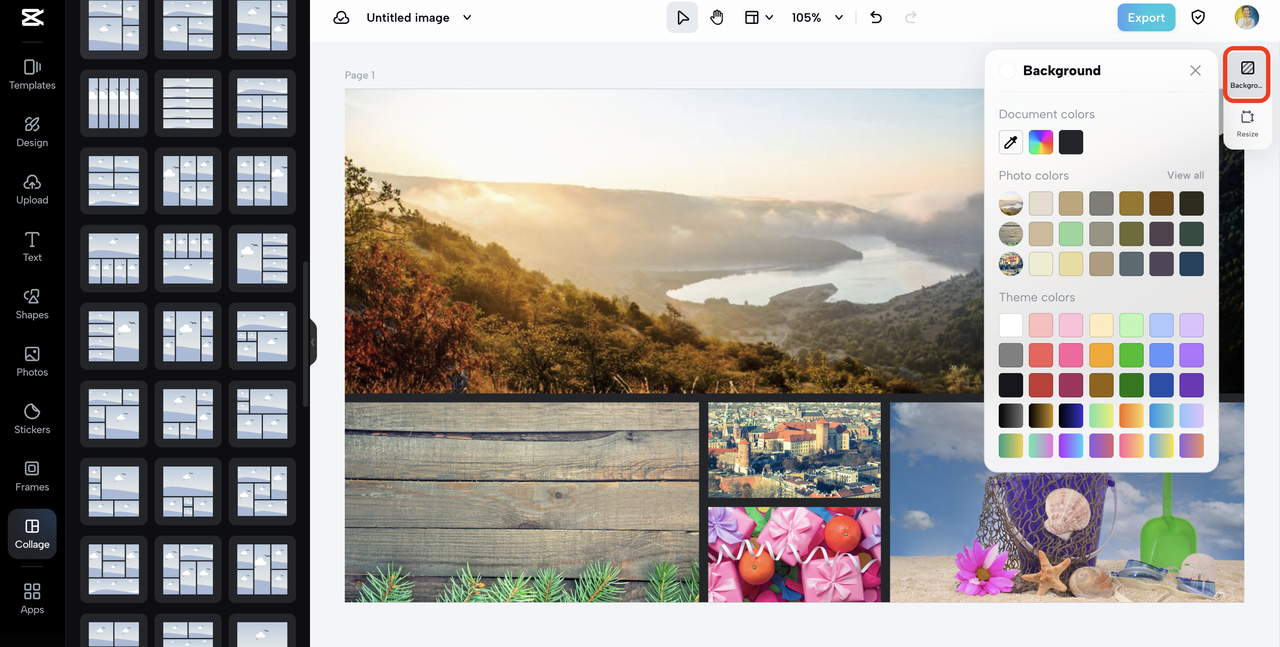Open the Photos sidebar tab
Screen dimensions: 1280x647
pyautogui.click(x=32, y=361)
